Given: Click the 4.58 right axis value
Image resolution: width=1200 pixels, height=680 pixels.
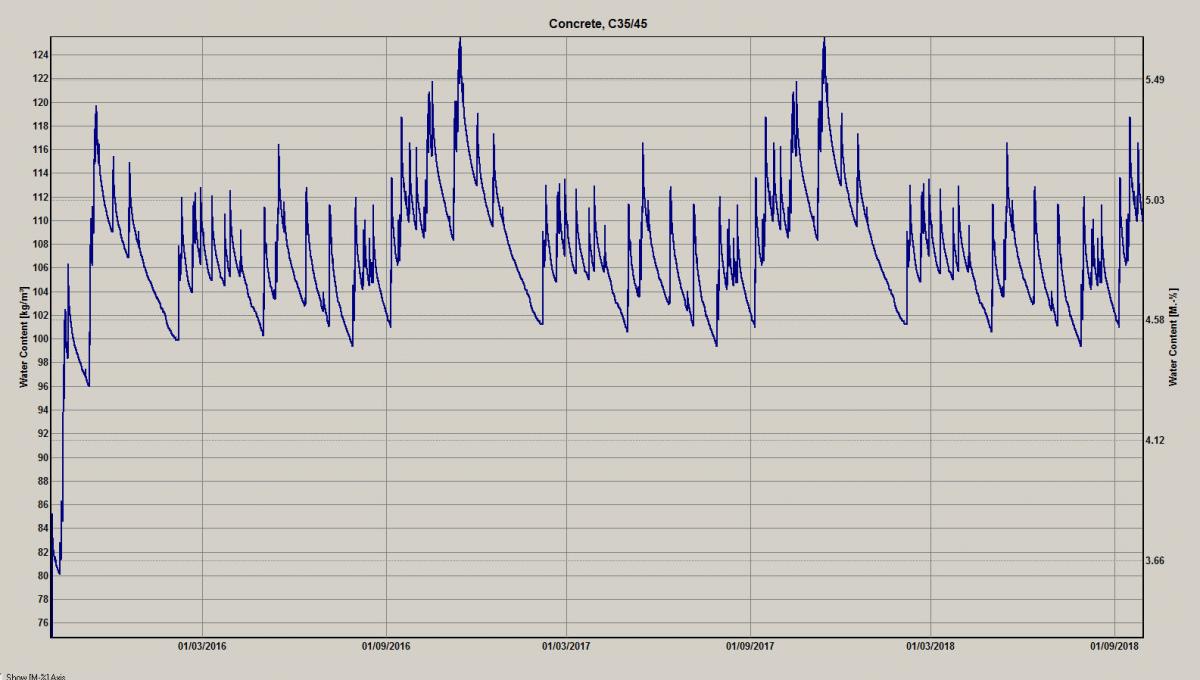Looking at the screenshot, I should coord(1157,320).
